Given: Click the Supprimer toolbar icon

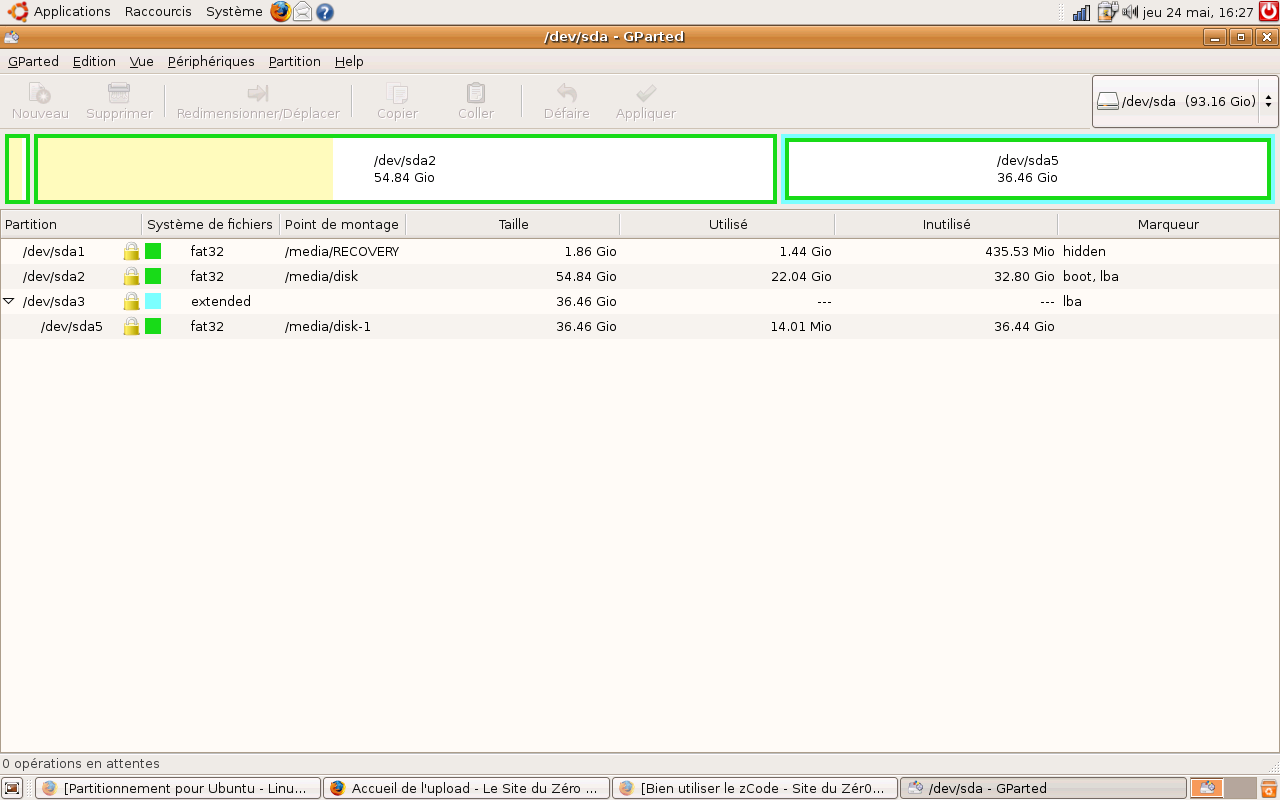Looking at the screenshot, I should point(119,94).
